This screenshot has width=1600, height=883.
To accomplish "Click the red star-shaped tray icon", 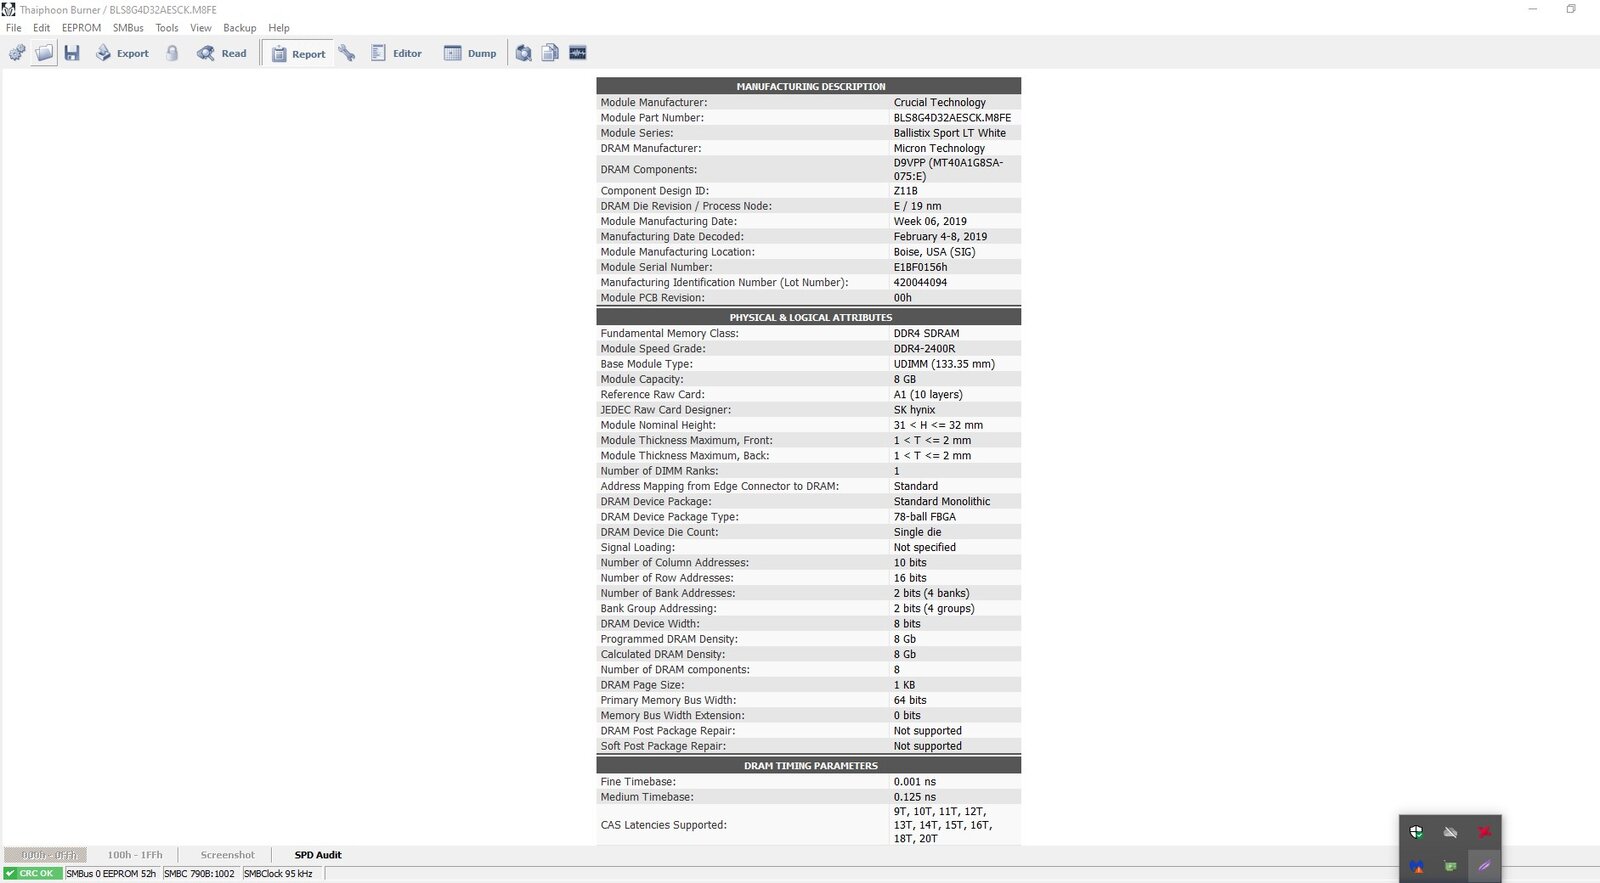I will point(1484,832).
